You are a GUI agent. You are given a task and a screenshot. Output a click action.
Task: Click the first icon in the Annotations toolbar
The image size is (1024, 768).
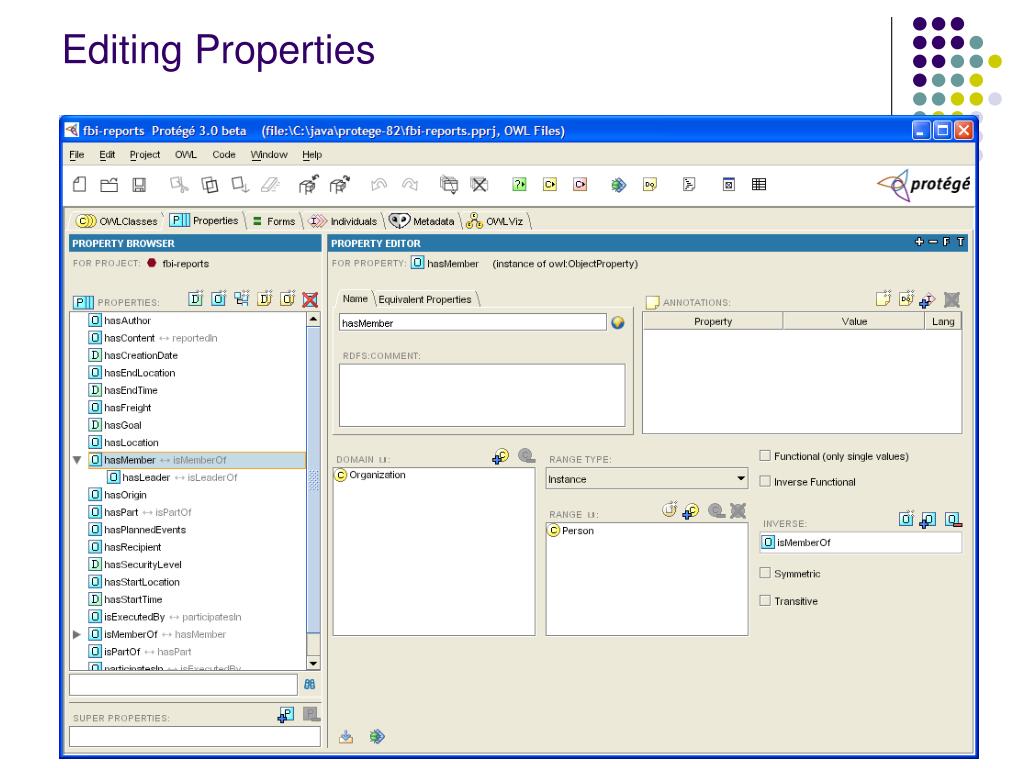point(883,299)
